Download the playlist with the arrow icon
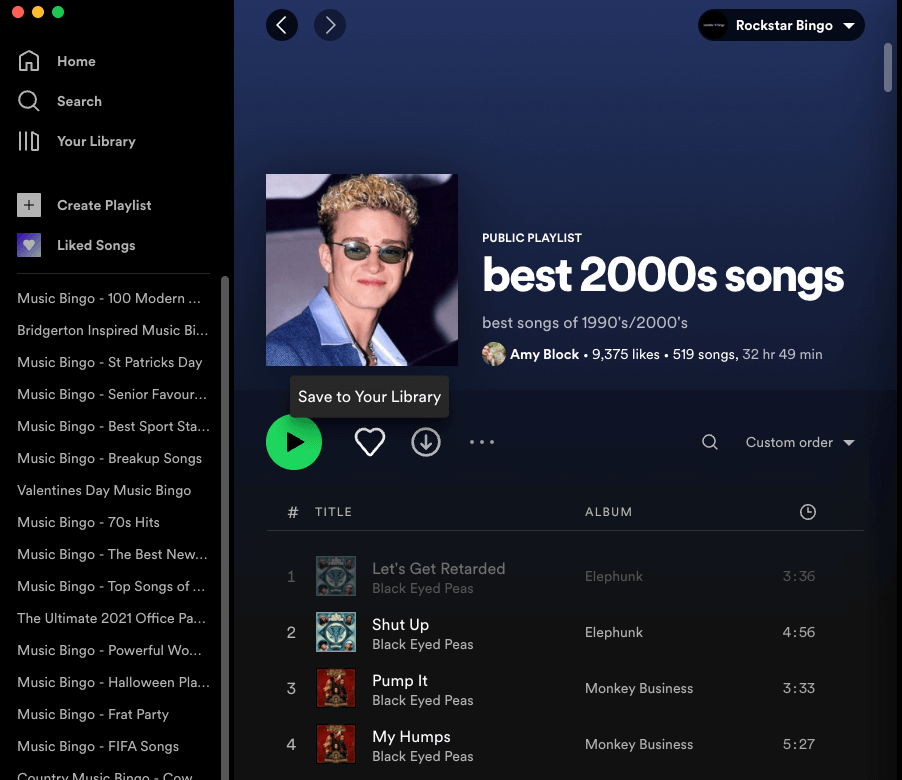This screenshot has height=780, width=902. [x=426, y=442]
